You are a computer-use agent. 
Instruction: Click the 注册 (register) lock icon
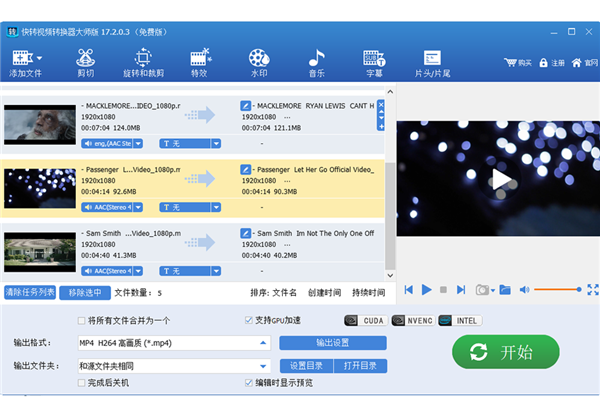(x=543, y=63)
